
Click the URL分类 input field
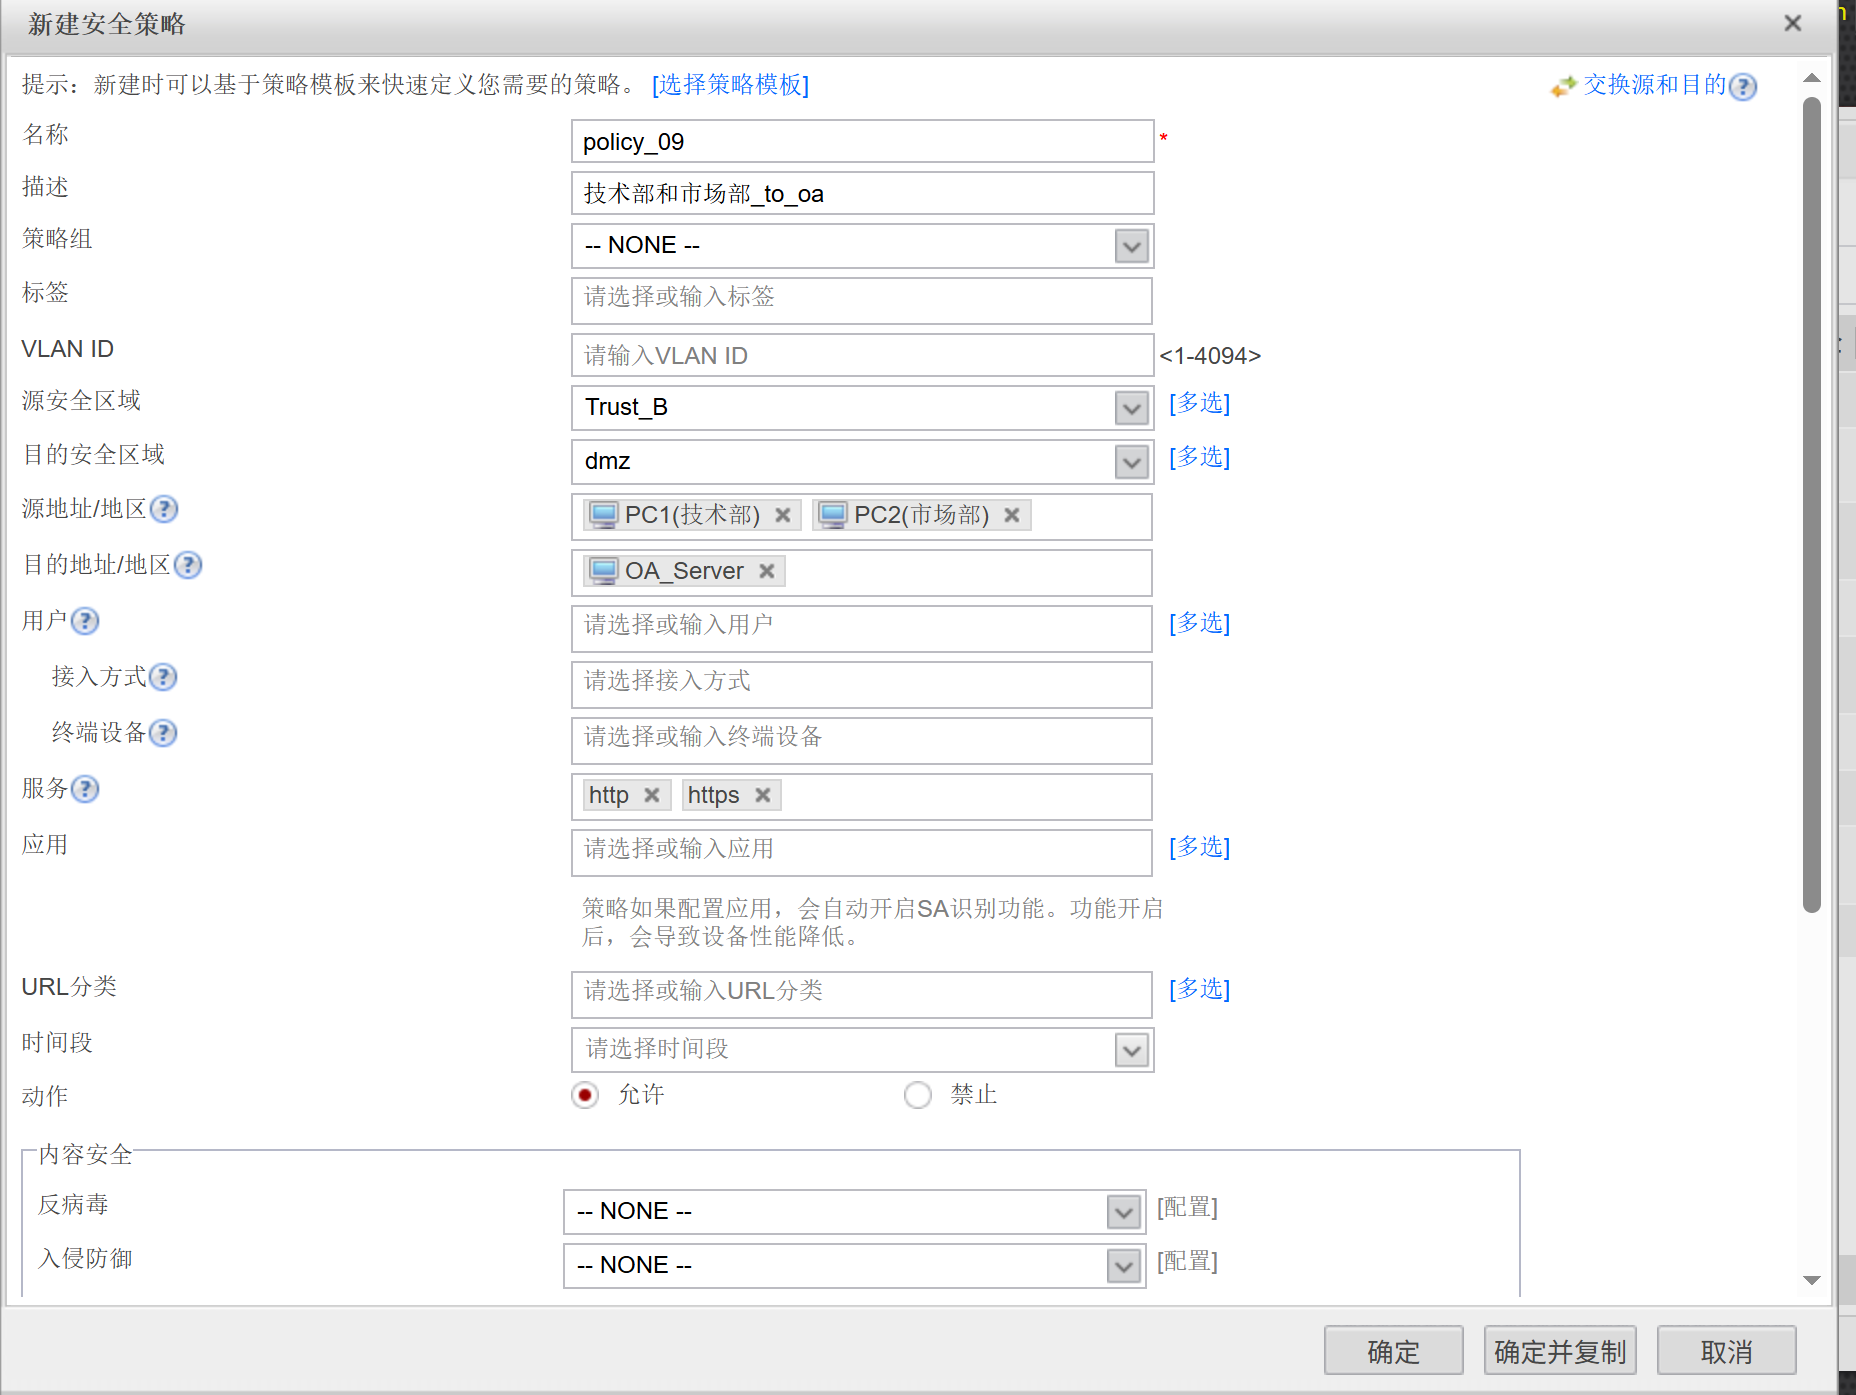(862, 994)
